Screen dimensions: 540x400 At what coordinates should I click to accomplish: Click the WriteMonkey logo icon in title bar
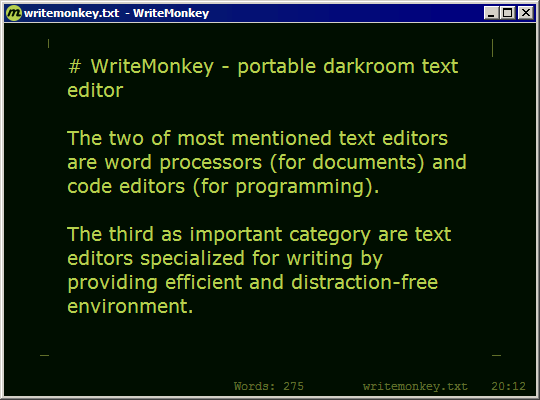click(14, 13)
